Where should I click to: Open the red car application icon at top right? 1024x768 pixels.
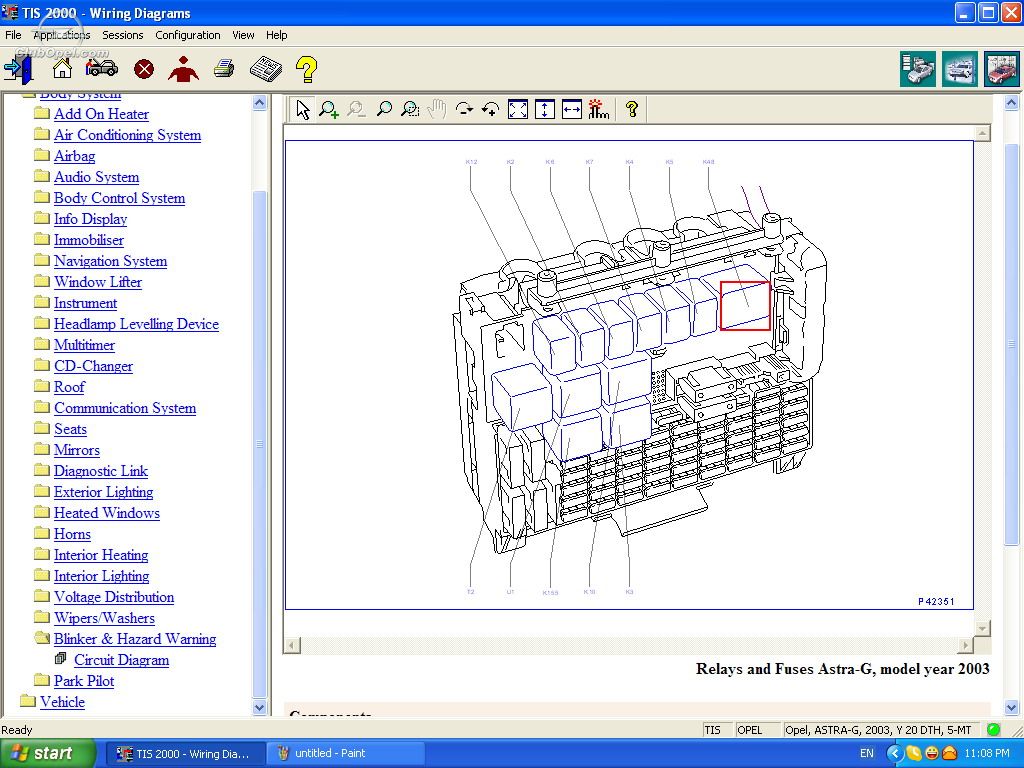(1001, 69)
